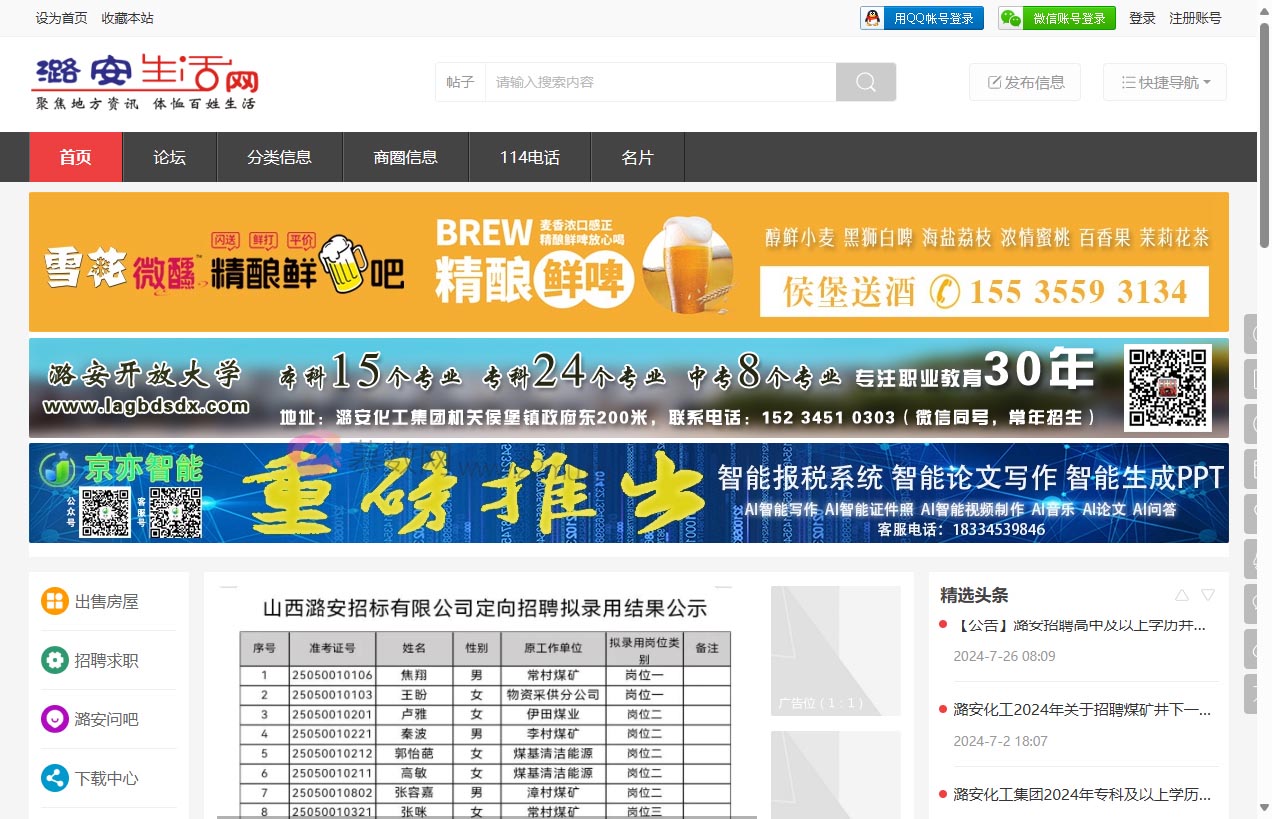
Task: Click the purple 潞安问吧 smiley icon
Action: [55, 719]
